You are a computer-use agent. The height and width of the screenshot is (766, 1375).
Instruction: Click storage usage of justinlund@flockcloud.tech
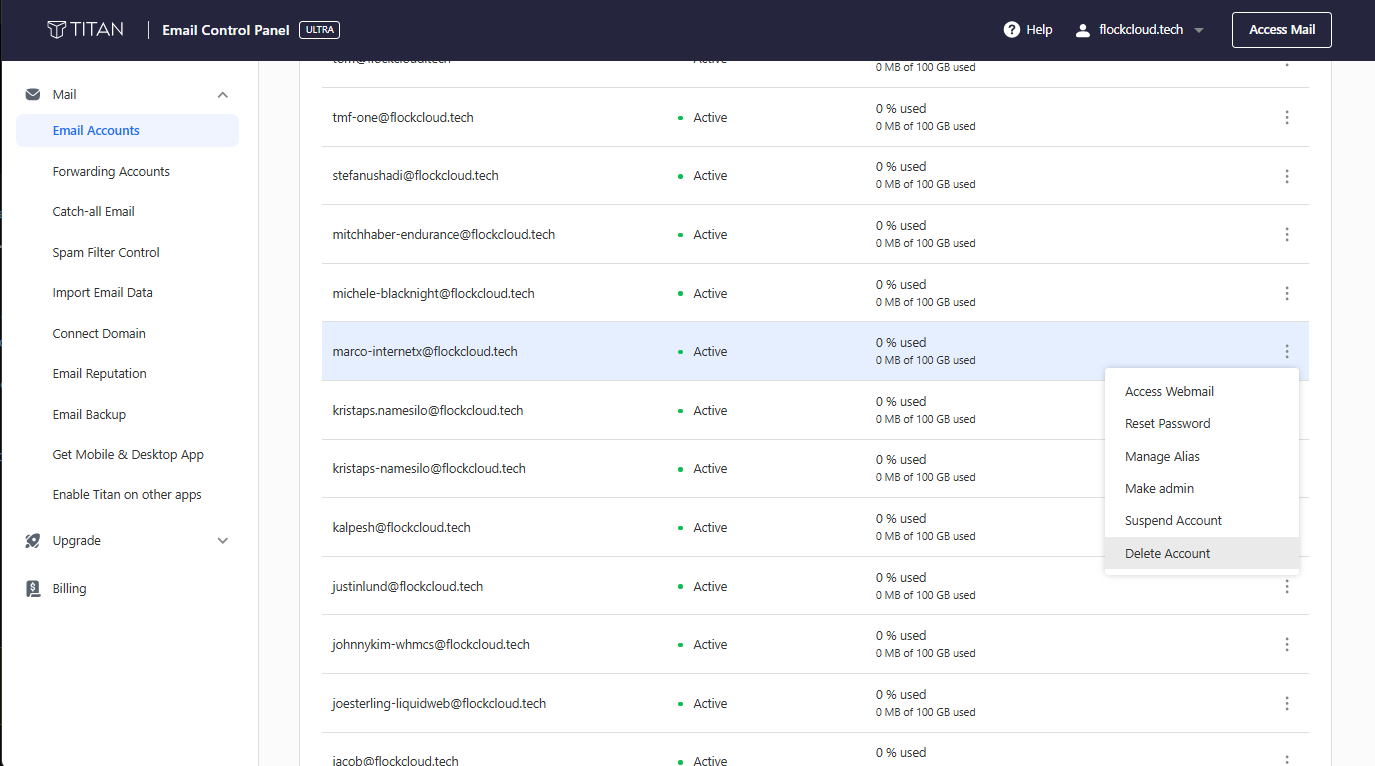click(925, 586)
